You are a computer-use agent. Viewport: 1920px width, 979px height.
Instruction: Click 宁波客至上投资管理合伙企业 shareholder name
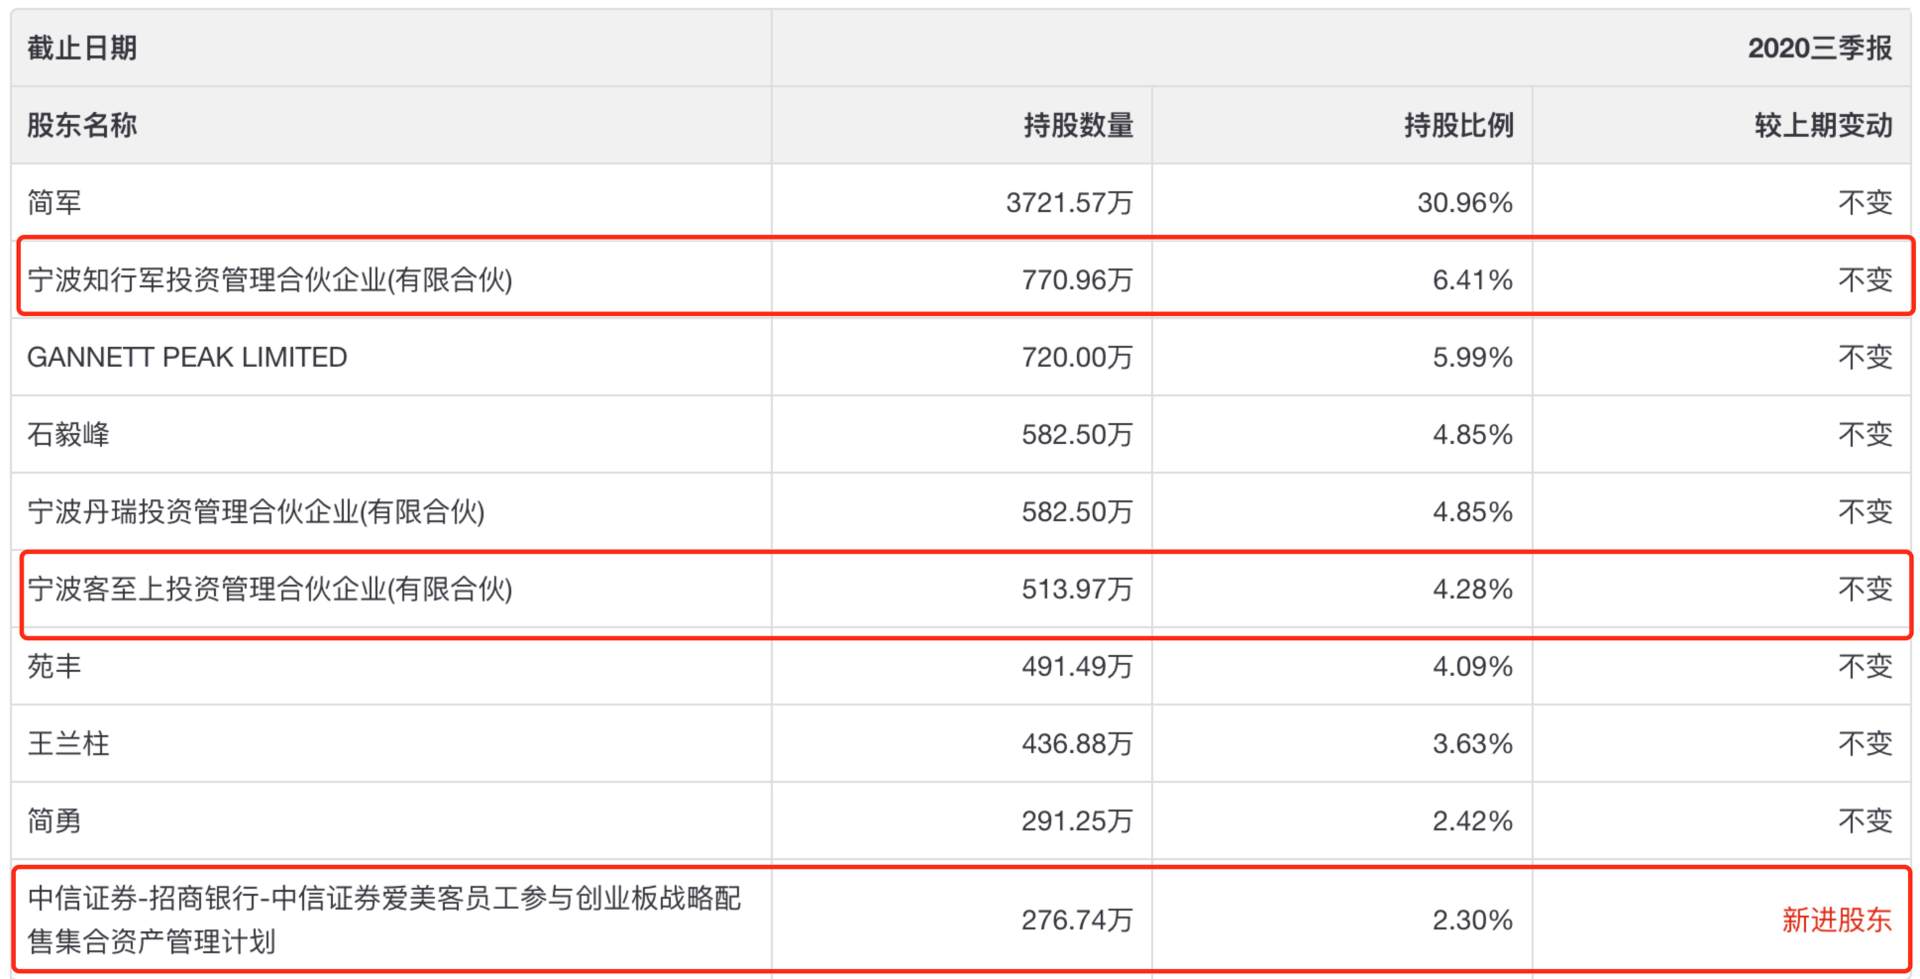[x=270, y=589]
